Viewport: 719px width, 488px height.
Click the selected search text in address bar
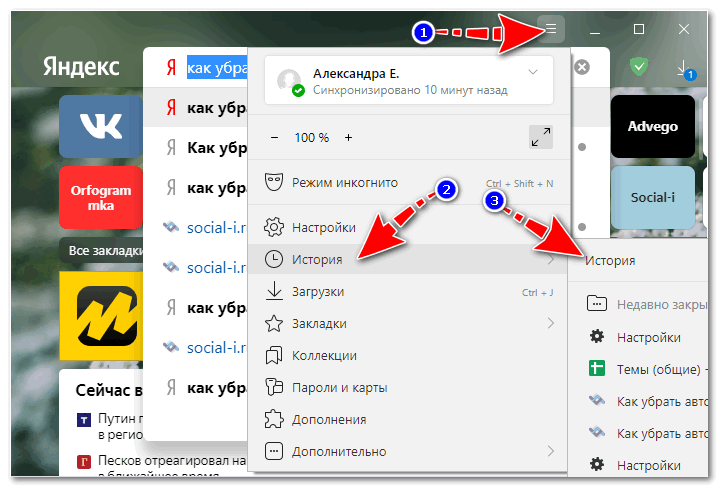pyautogui.click(x=217, y=67)
